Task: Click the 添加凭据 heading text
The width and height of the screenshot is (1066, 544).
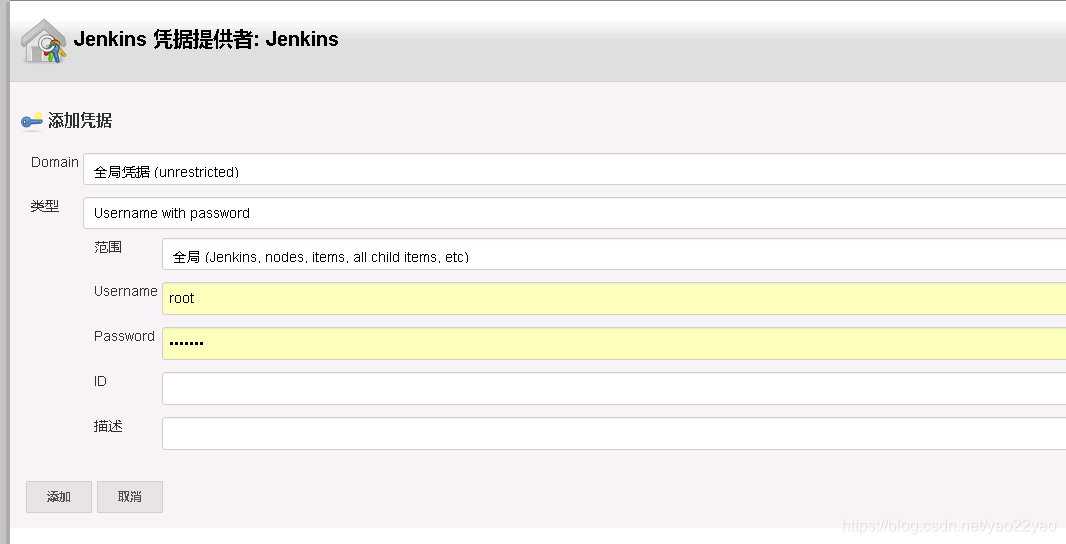Action: 80,121
